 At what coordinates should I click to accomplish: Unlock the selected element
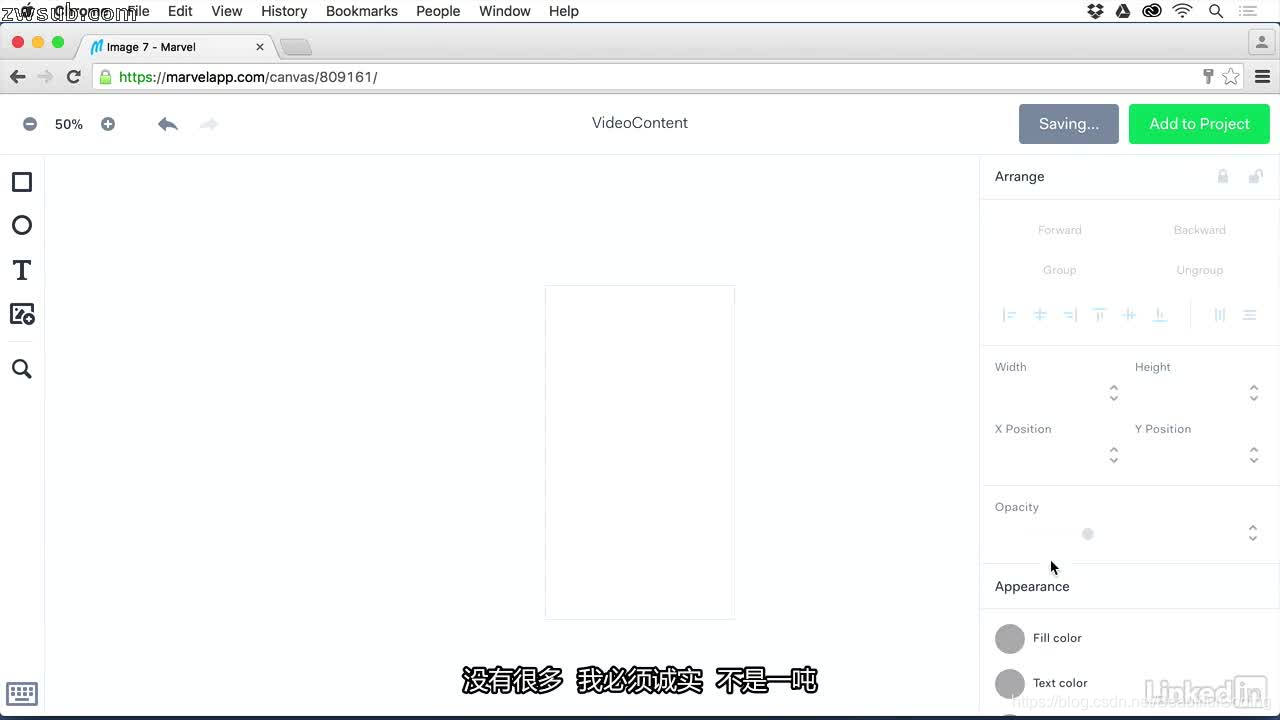coord(1256,176)
